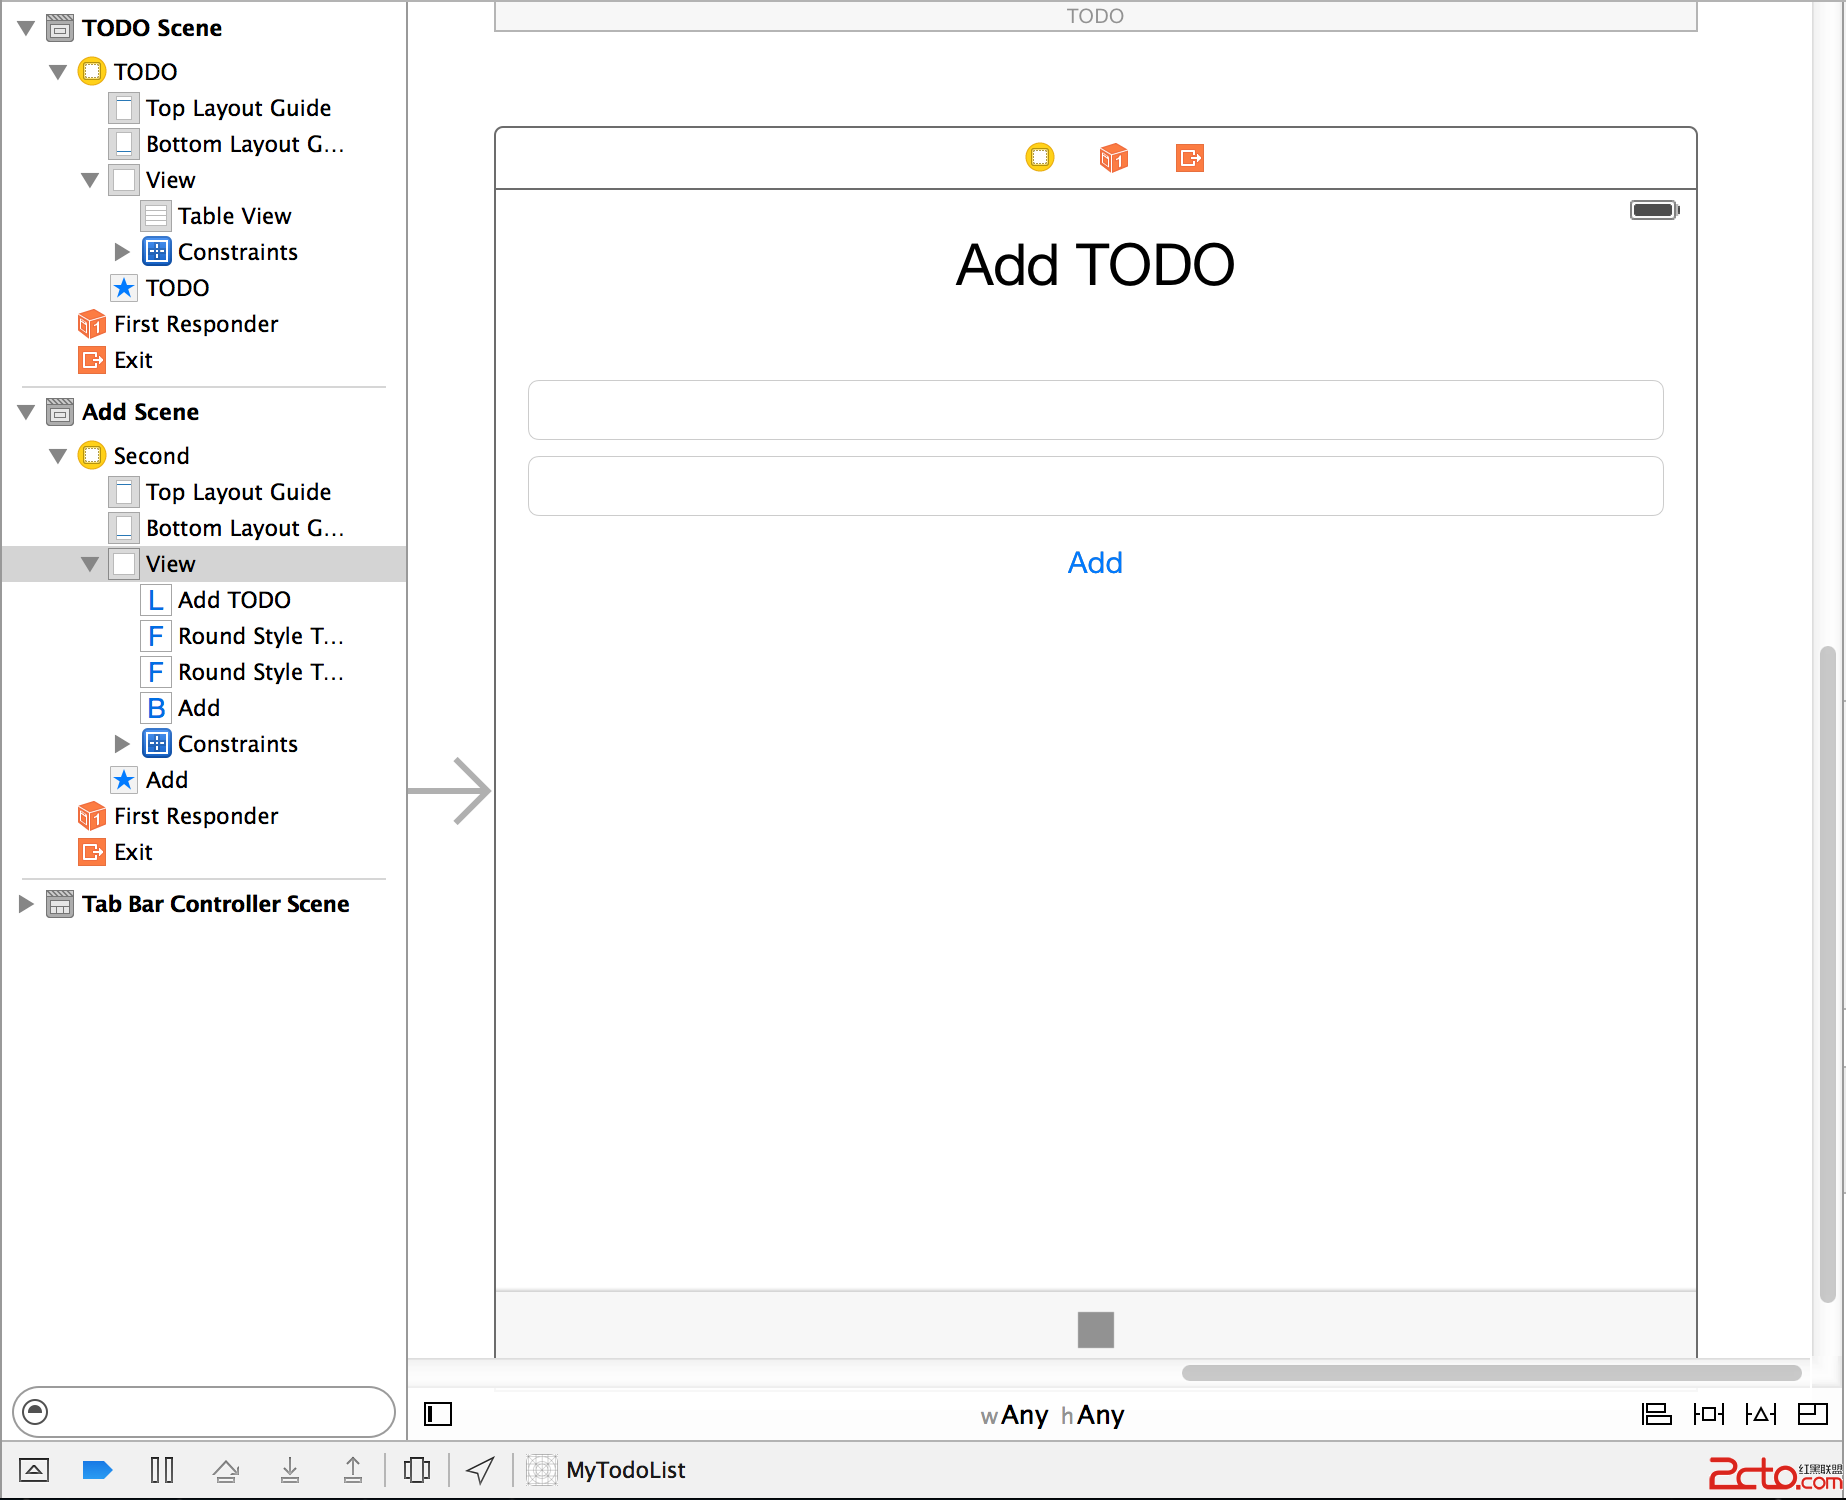Click the first round text field on canvas
The width and height of the screenshot is (1846, 1500).
coord(1095,410)
